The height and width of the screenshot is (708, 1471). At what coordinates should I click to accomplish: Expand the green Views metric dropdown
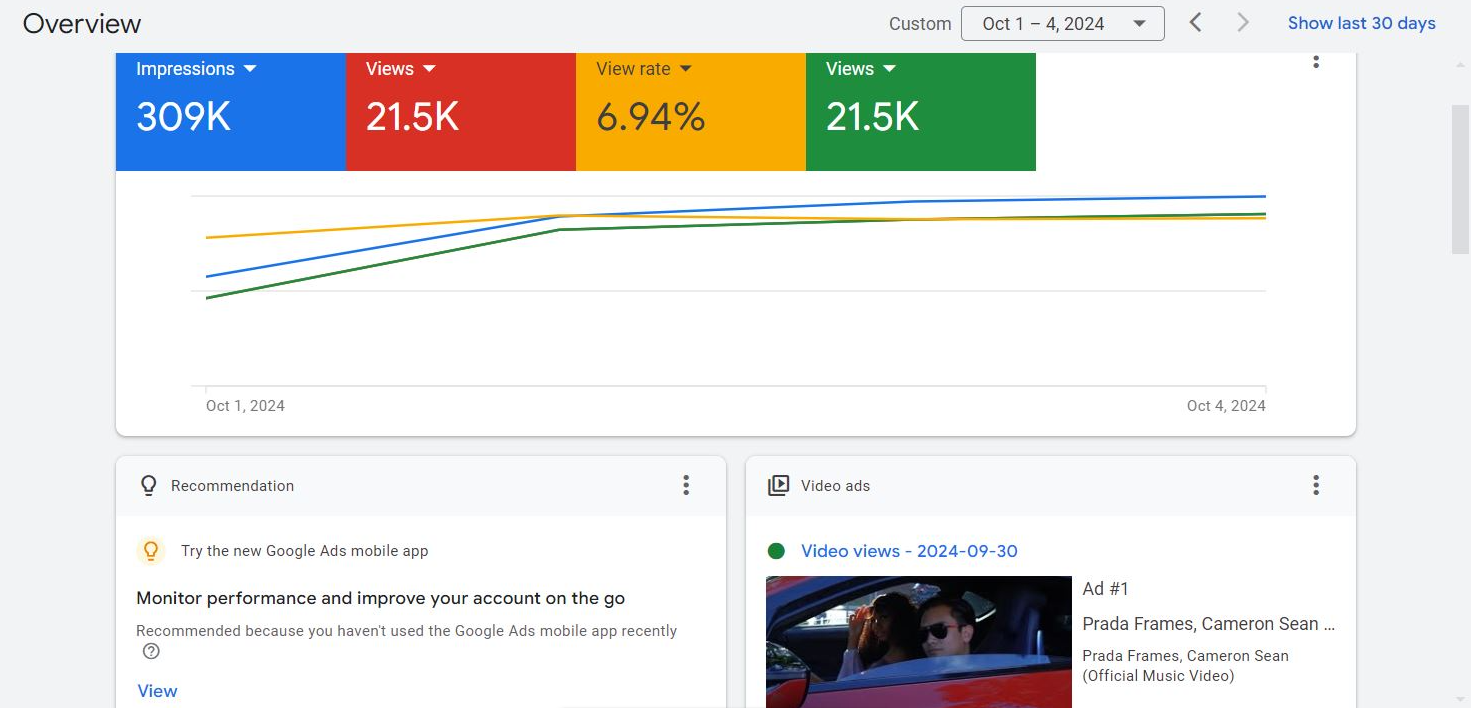889,69
